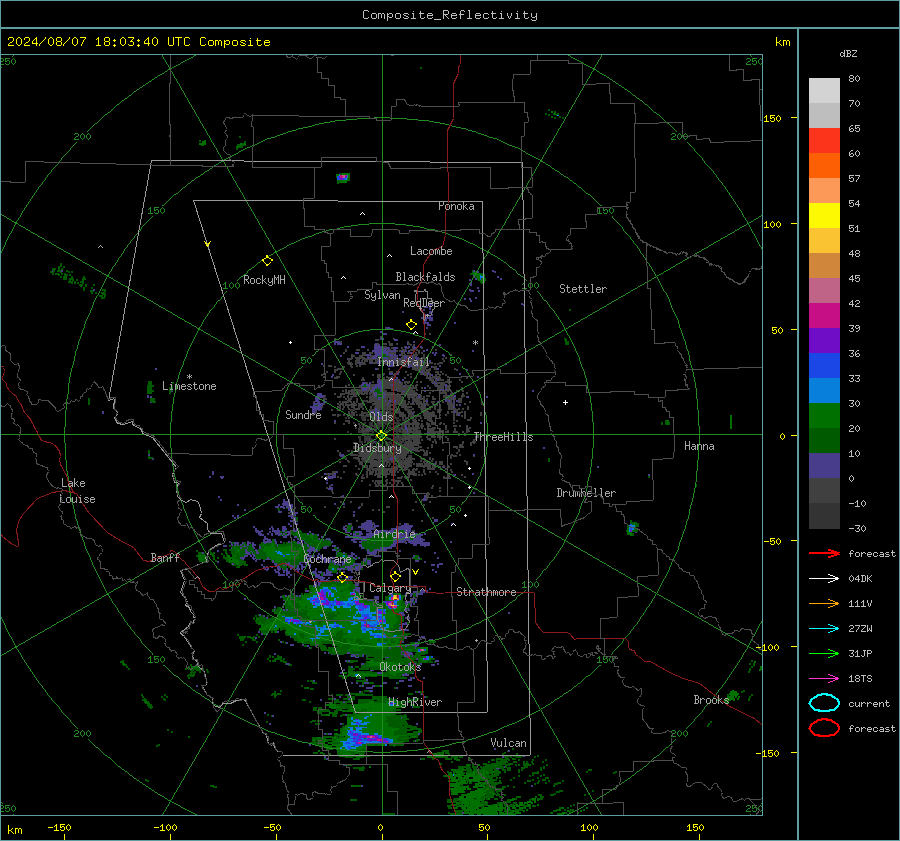Pick the royal blue 33-36 dBZ swatch
This screenshot has height=841, width=900.
(x=824, y=365)
